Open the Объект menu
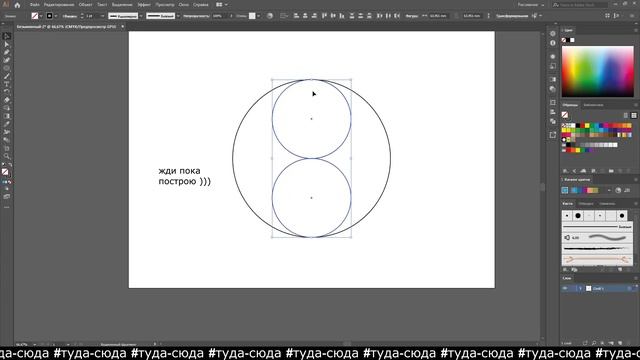640x360 pixels. [x=85, y=5]
